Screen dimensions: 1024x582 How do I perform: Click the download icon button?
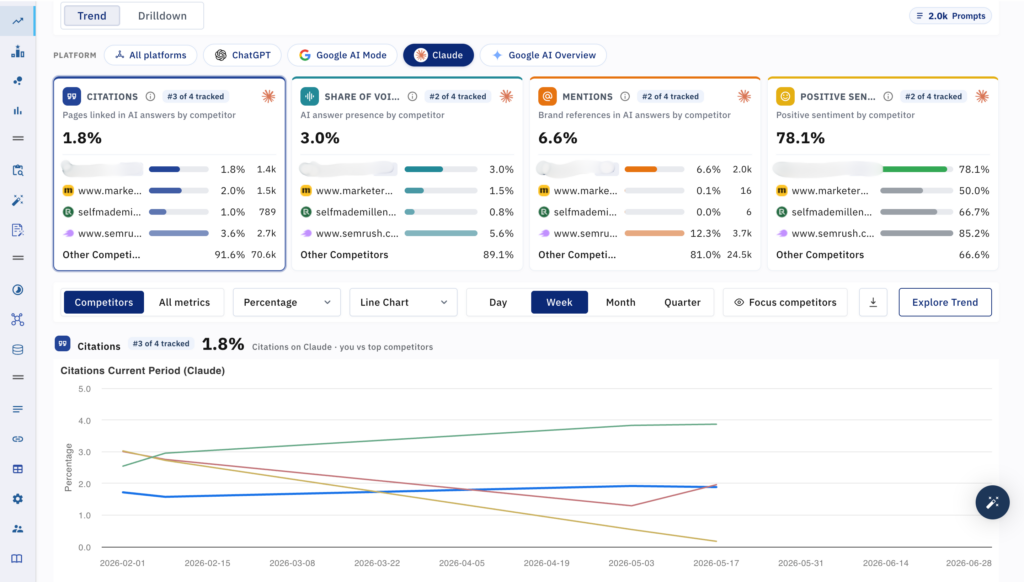click(873, 302)
